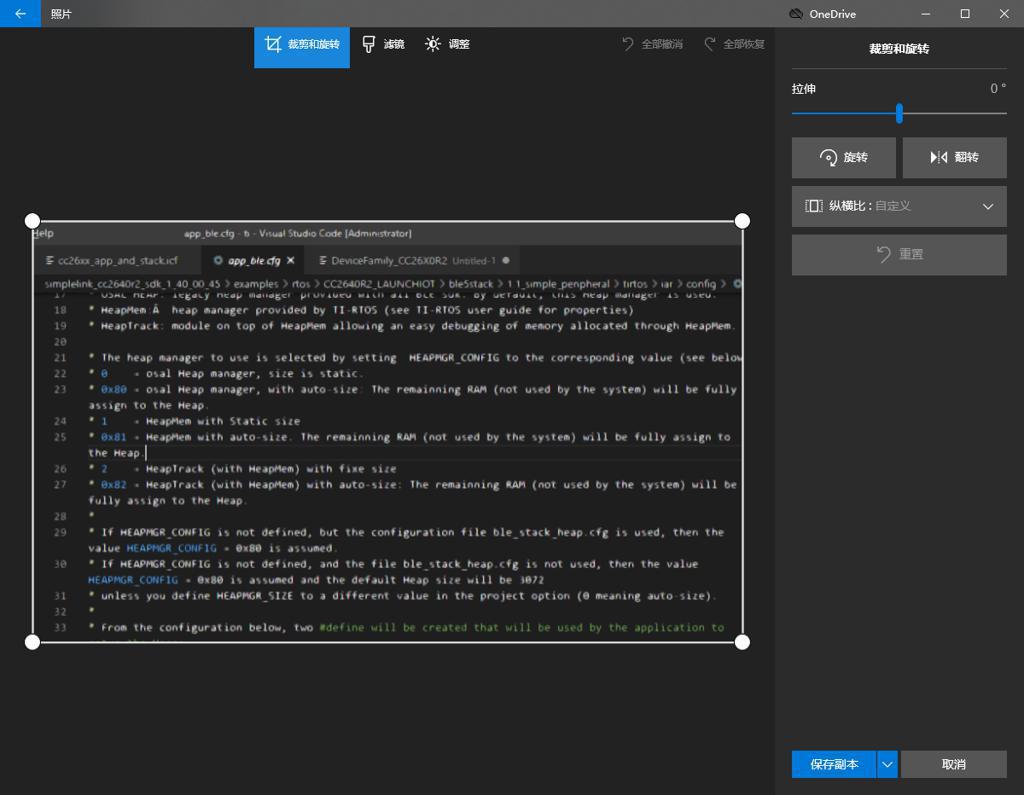This screenshot has height=795, width=1024.
Task: Click the top-right crop handle
Action: click(x=742, y=221)
